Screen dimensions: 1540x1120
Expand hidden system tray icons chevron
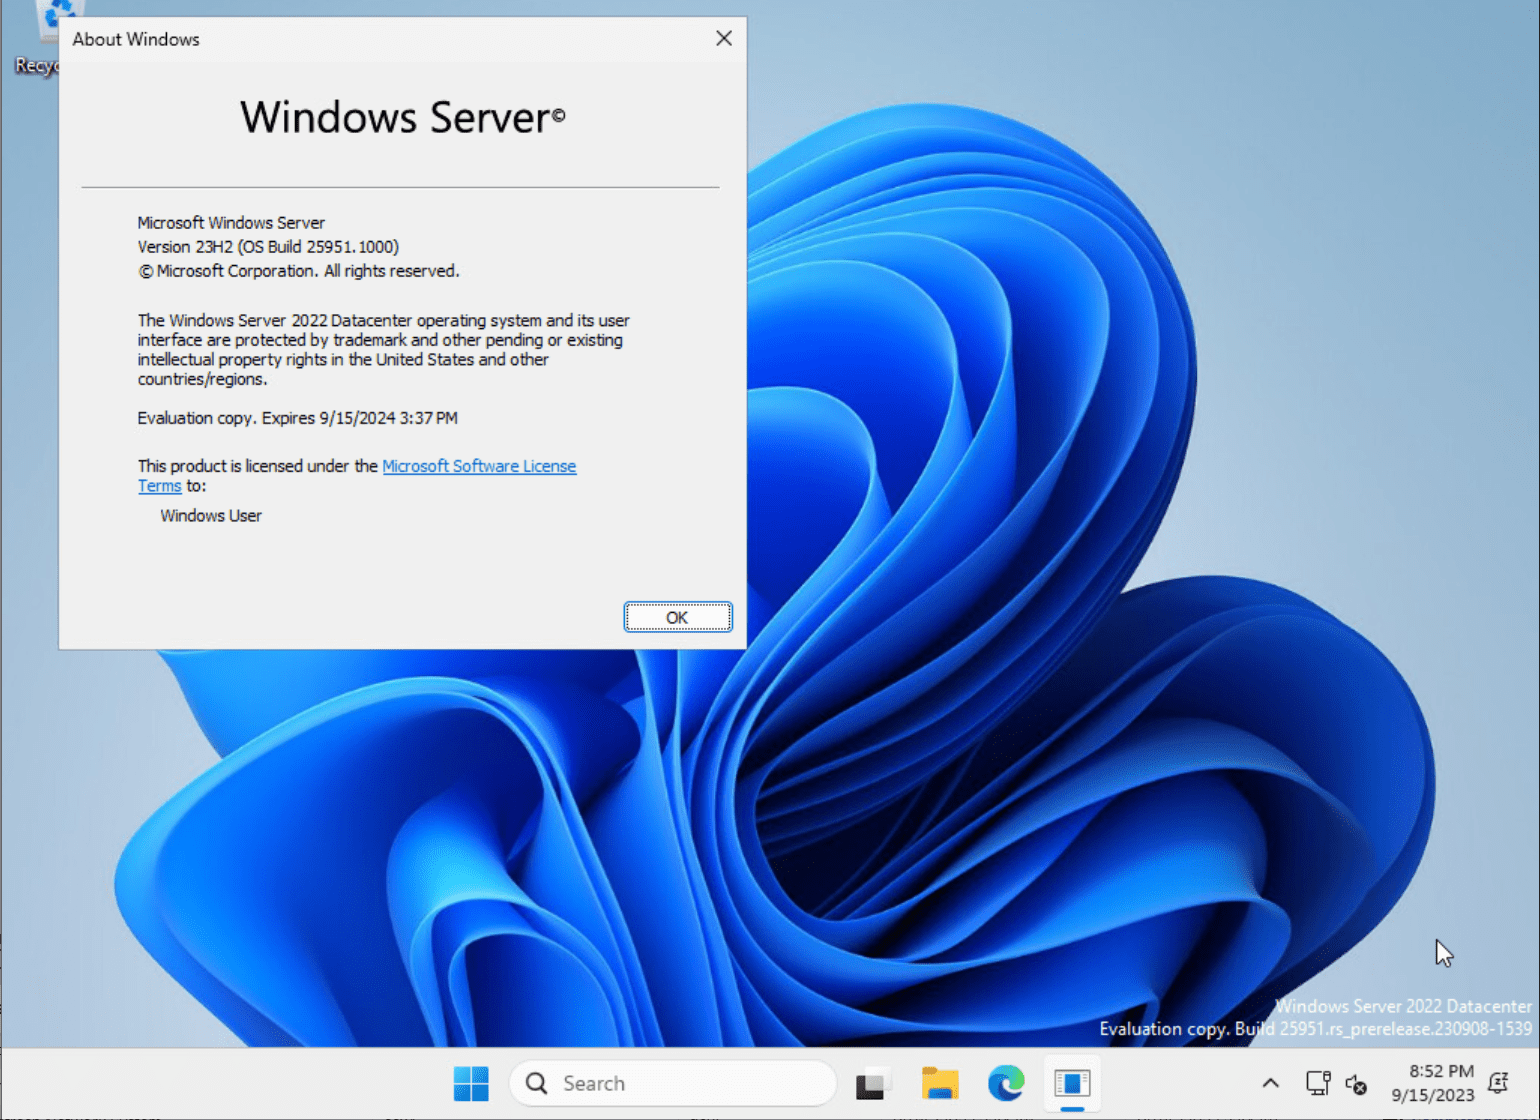1270,1083
